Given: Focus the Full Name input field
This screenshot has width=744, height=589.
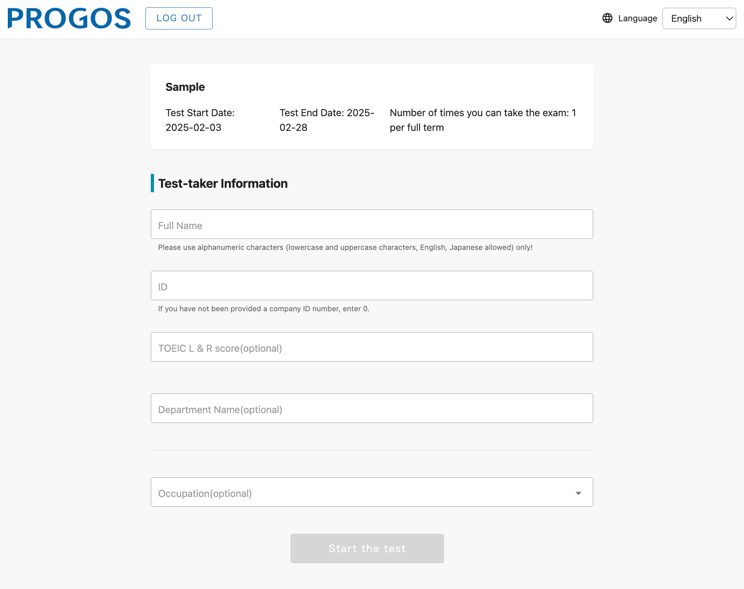Looking at the screenshot, I should click(x=372, y=224).
